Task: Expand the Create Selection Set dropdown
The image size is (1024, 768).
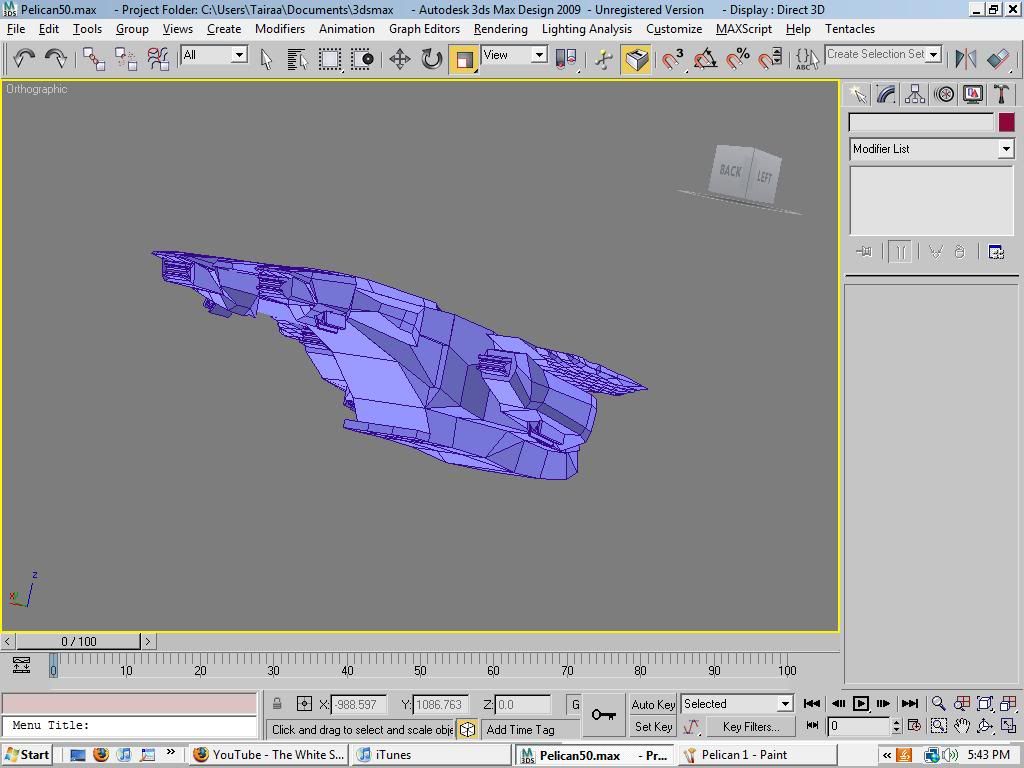Action: (x=934, y=55)
